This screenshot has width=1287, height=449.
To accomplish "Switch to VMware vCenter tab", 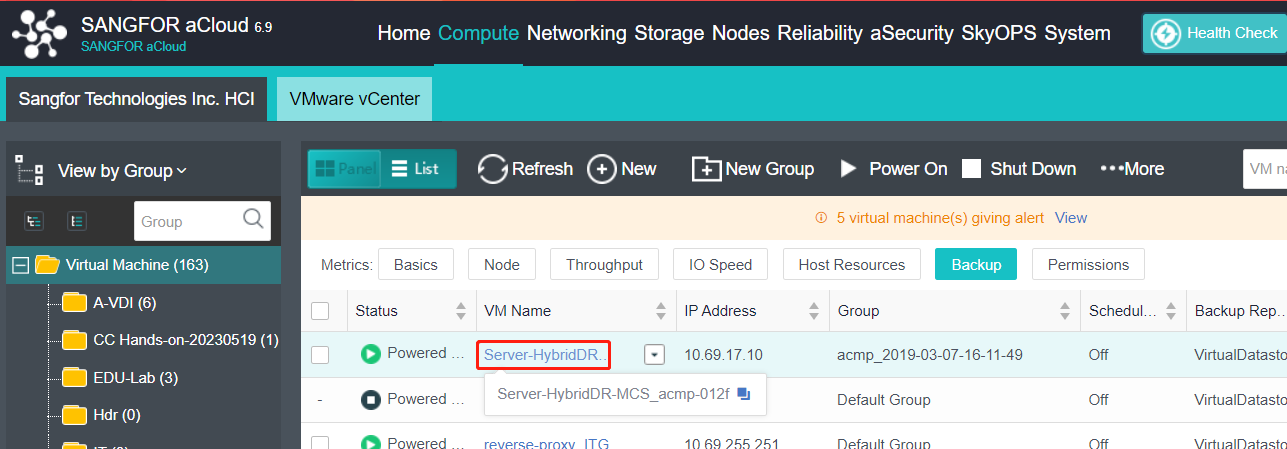I will [x=355, y=99].
